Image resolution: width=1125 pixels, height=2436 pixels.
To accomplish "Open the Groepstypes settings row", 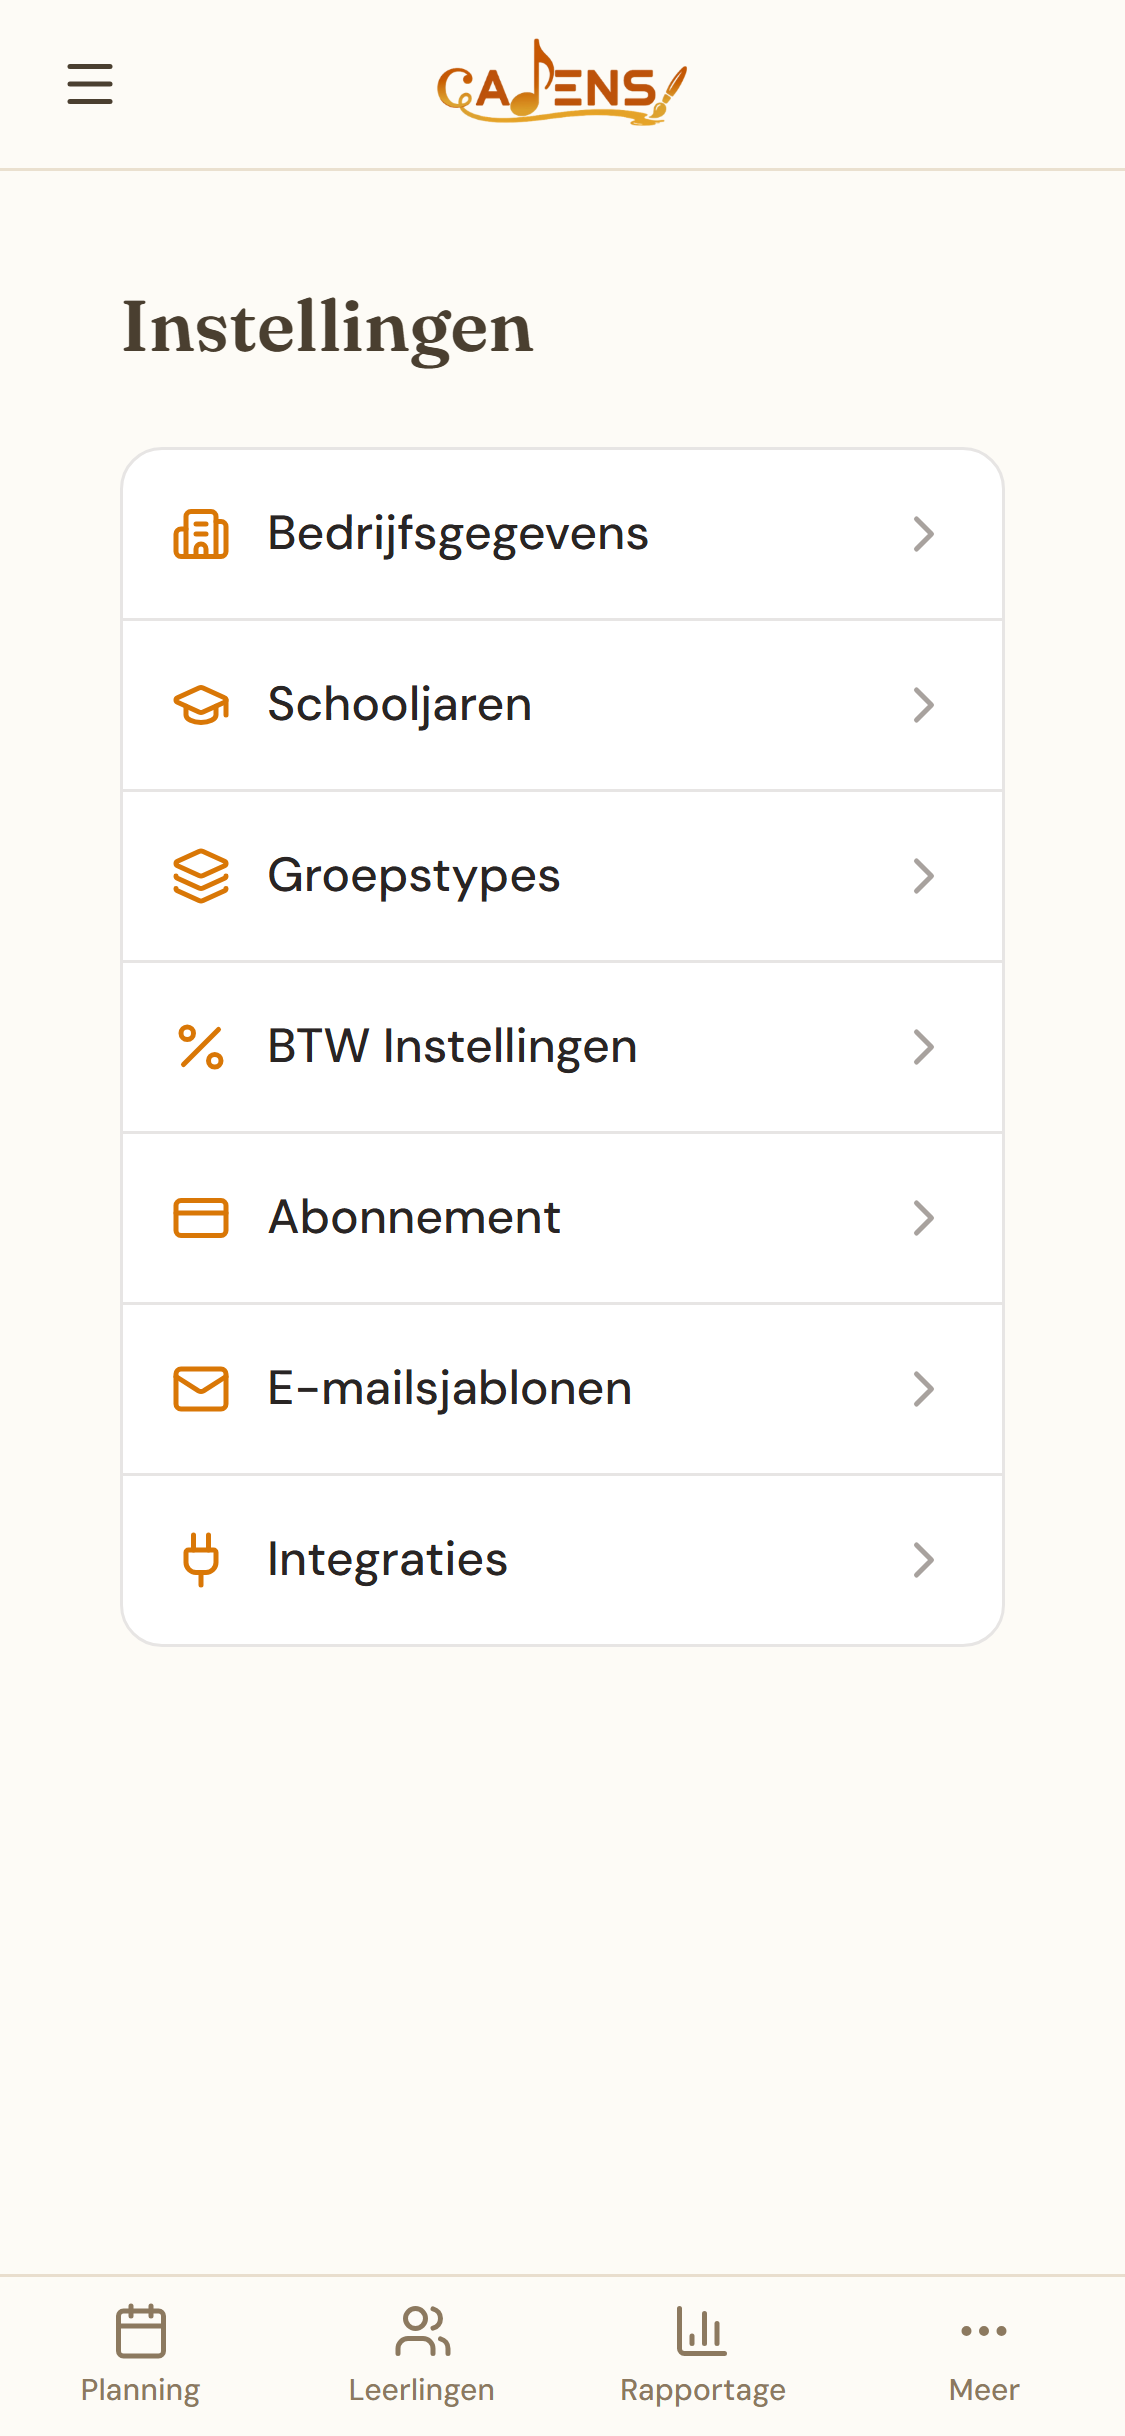I will pyautogui.click(x=562, y=876).
